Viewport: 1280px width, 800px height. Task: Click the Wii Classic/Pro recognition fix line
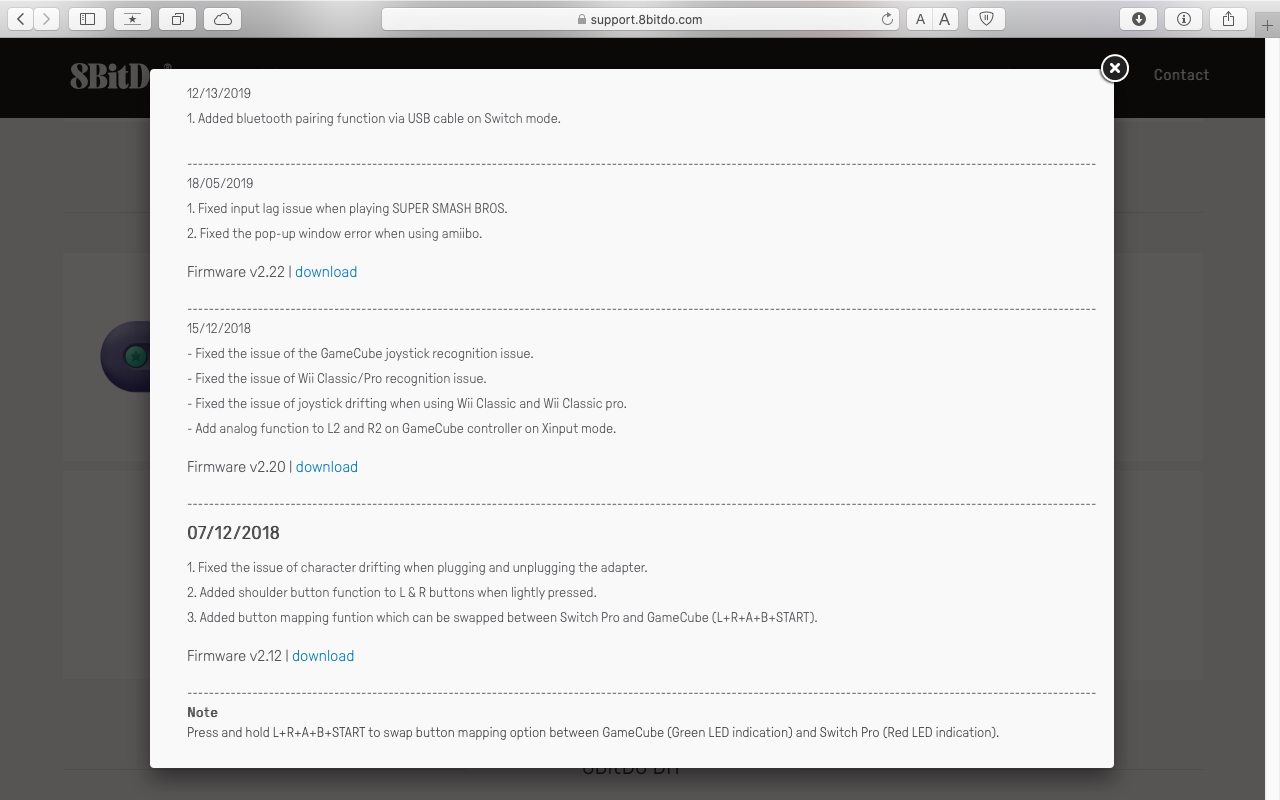click(x=337, y=378)
